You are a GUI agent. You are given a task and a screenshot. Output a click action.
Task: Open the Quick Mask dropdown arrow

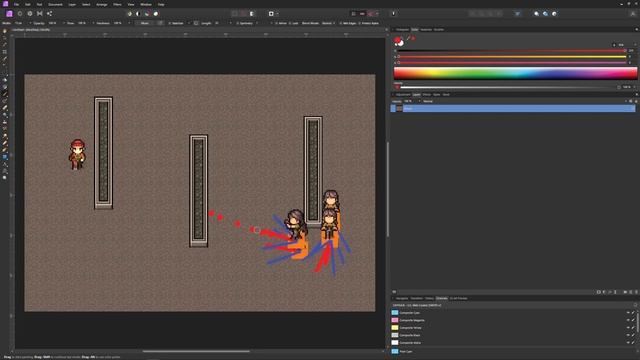tap(277, 13)
